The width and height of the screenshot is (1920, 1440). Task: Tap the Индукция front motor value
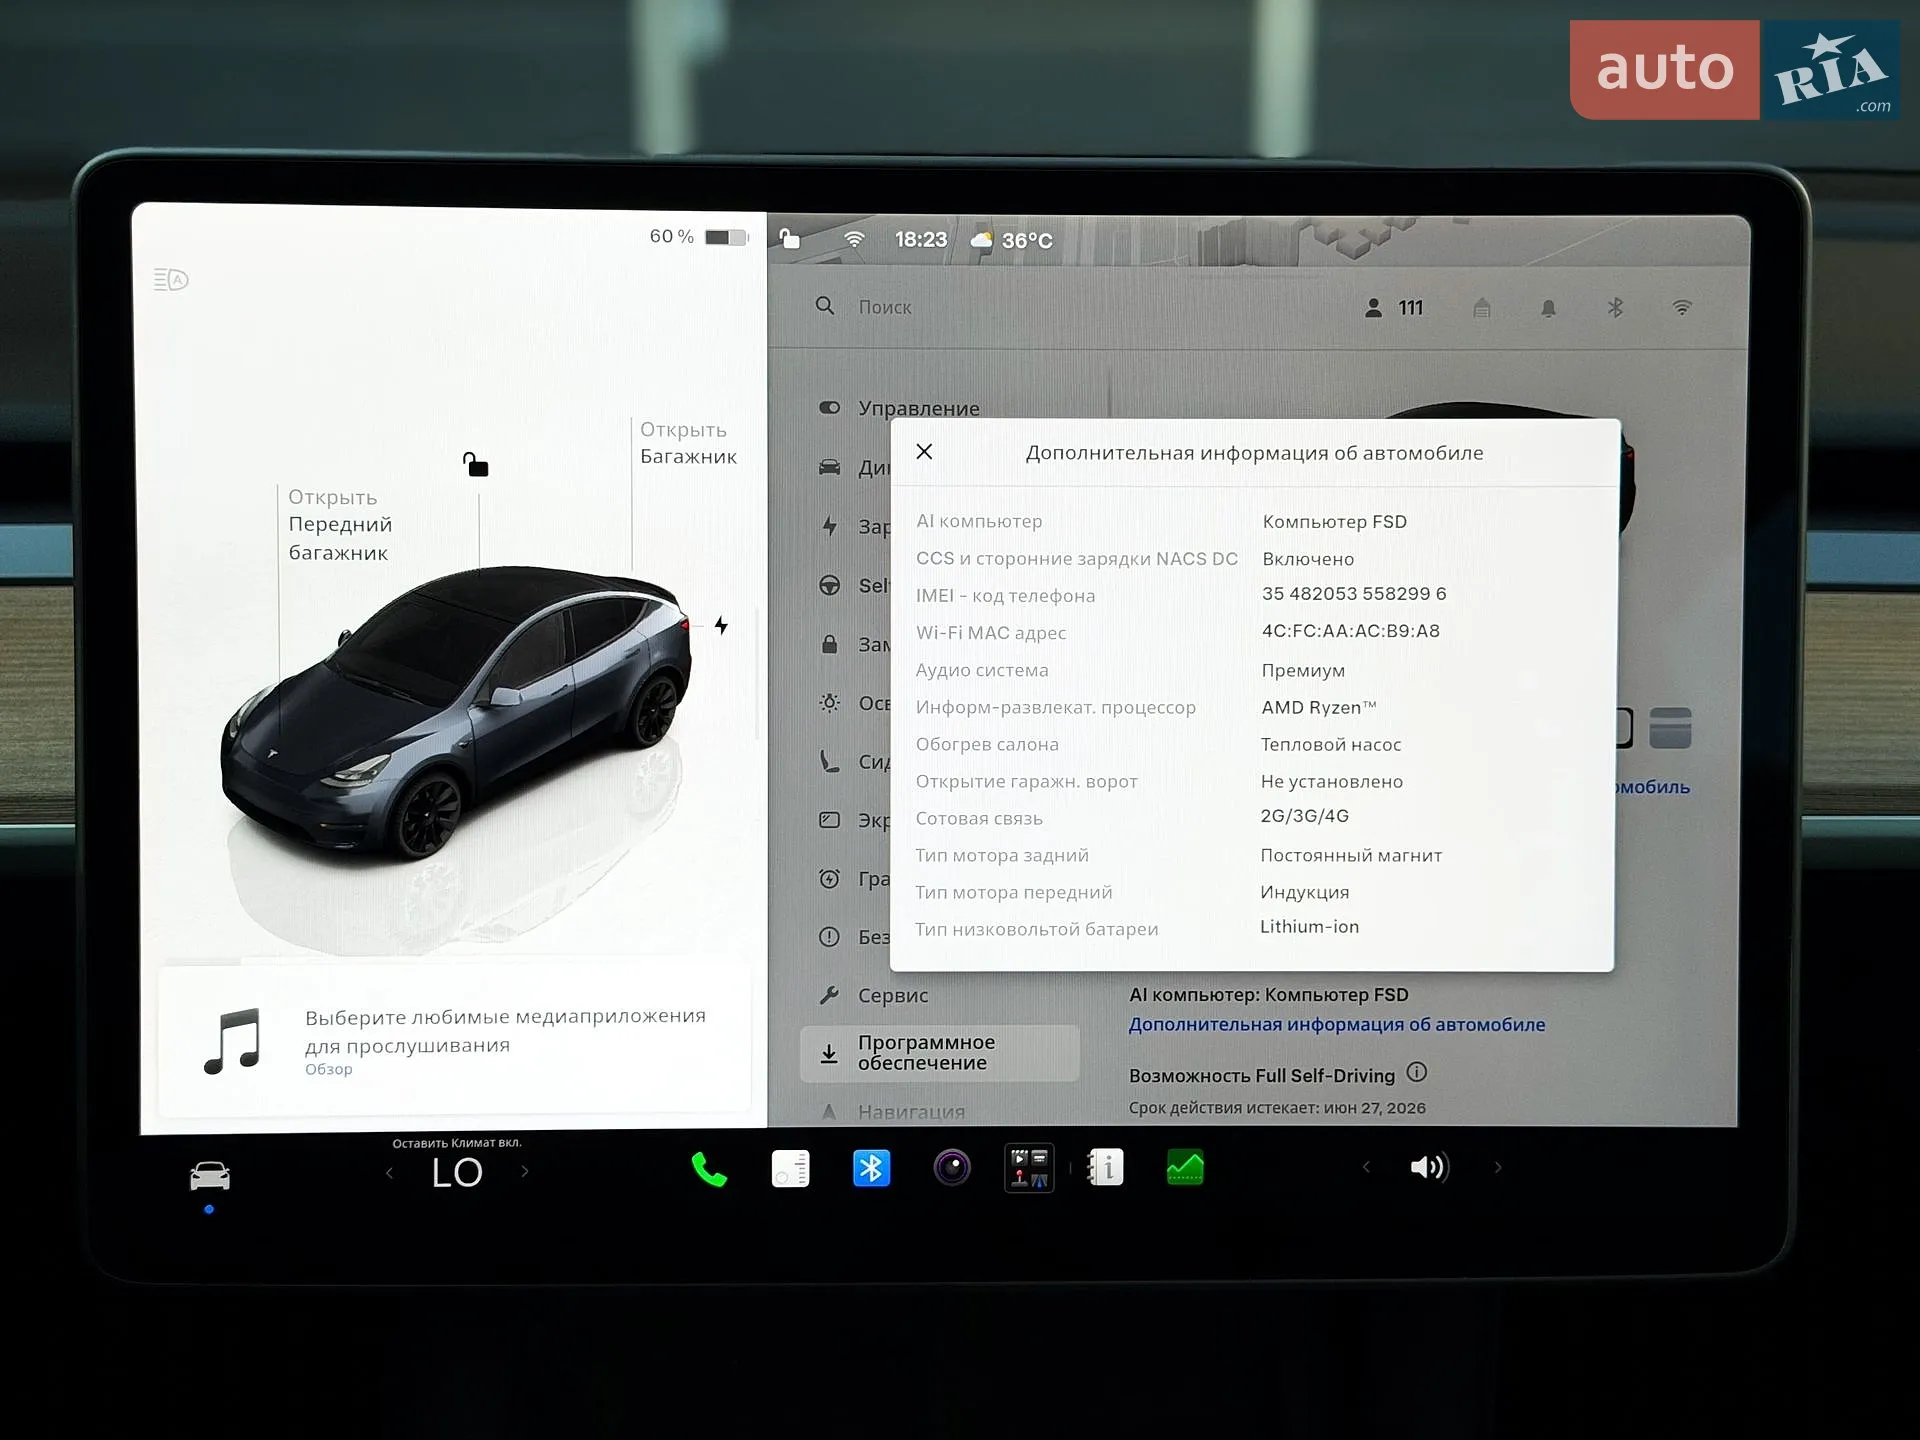(1305, 893)
